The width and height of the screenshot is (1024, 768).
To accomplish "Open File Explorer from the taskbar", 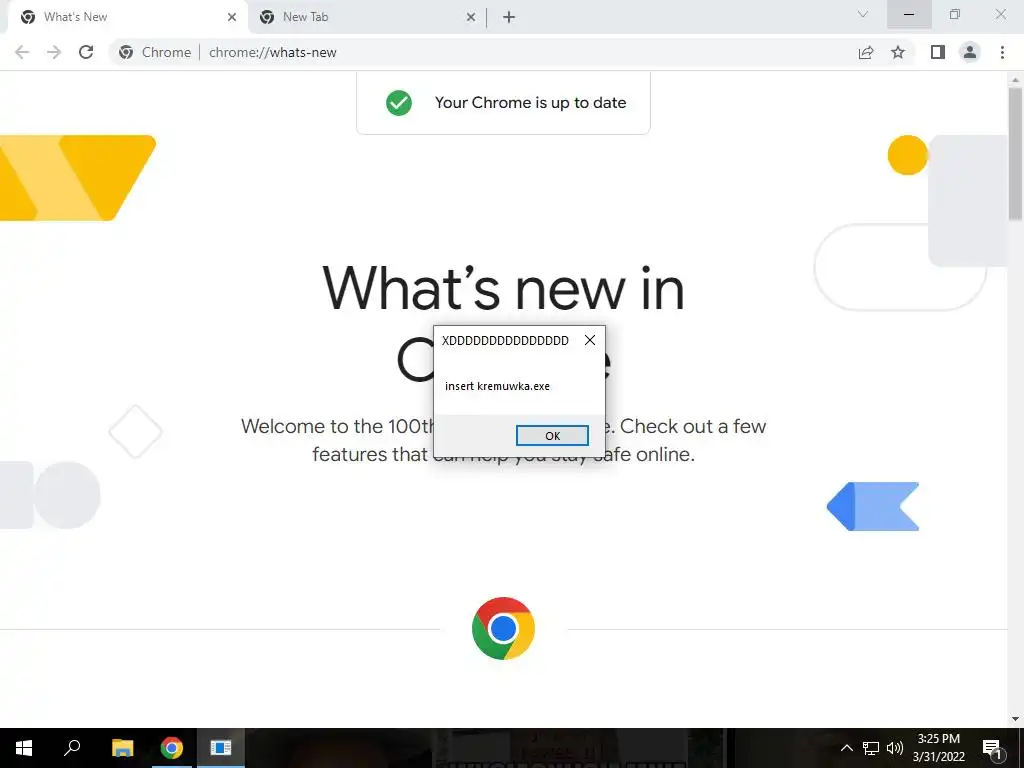I will click(122, 748).
